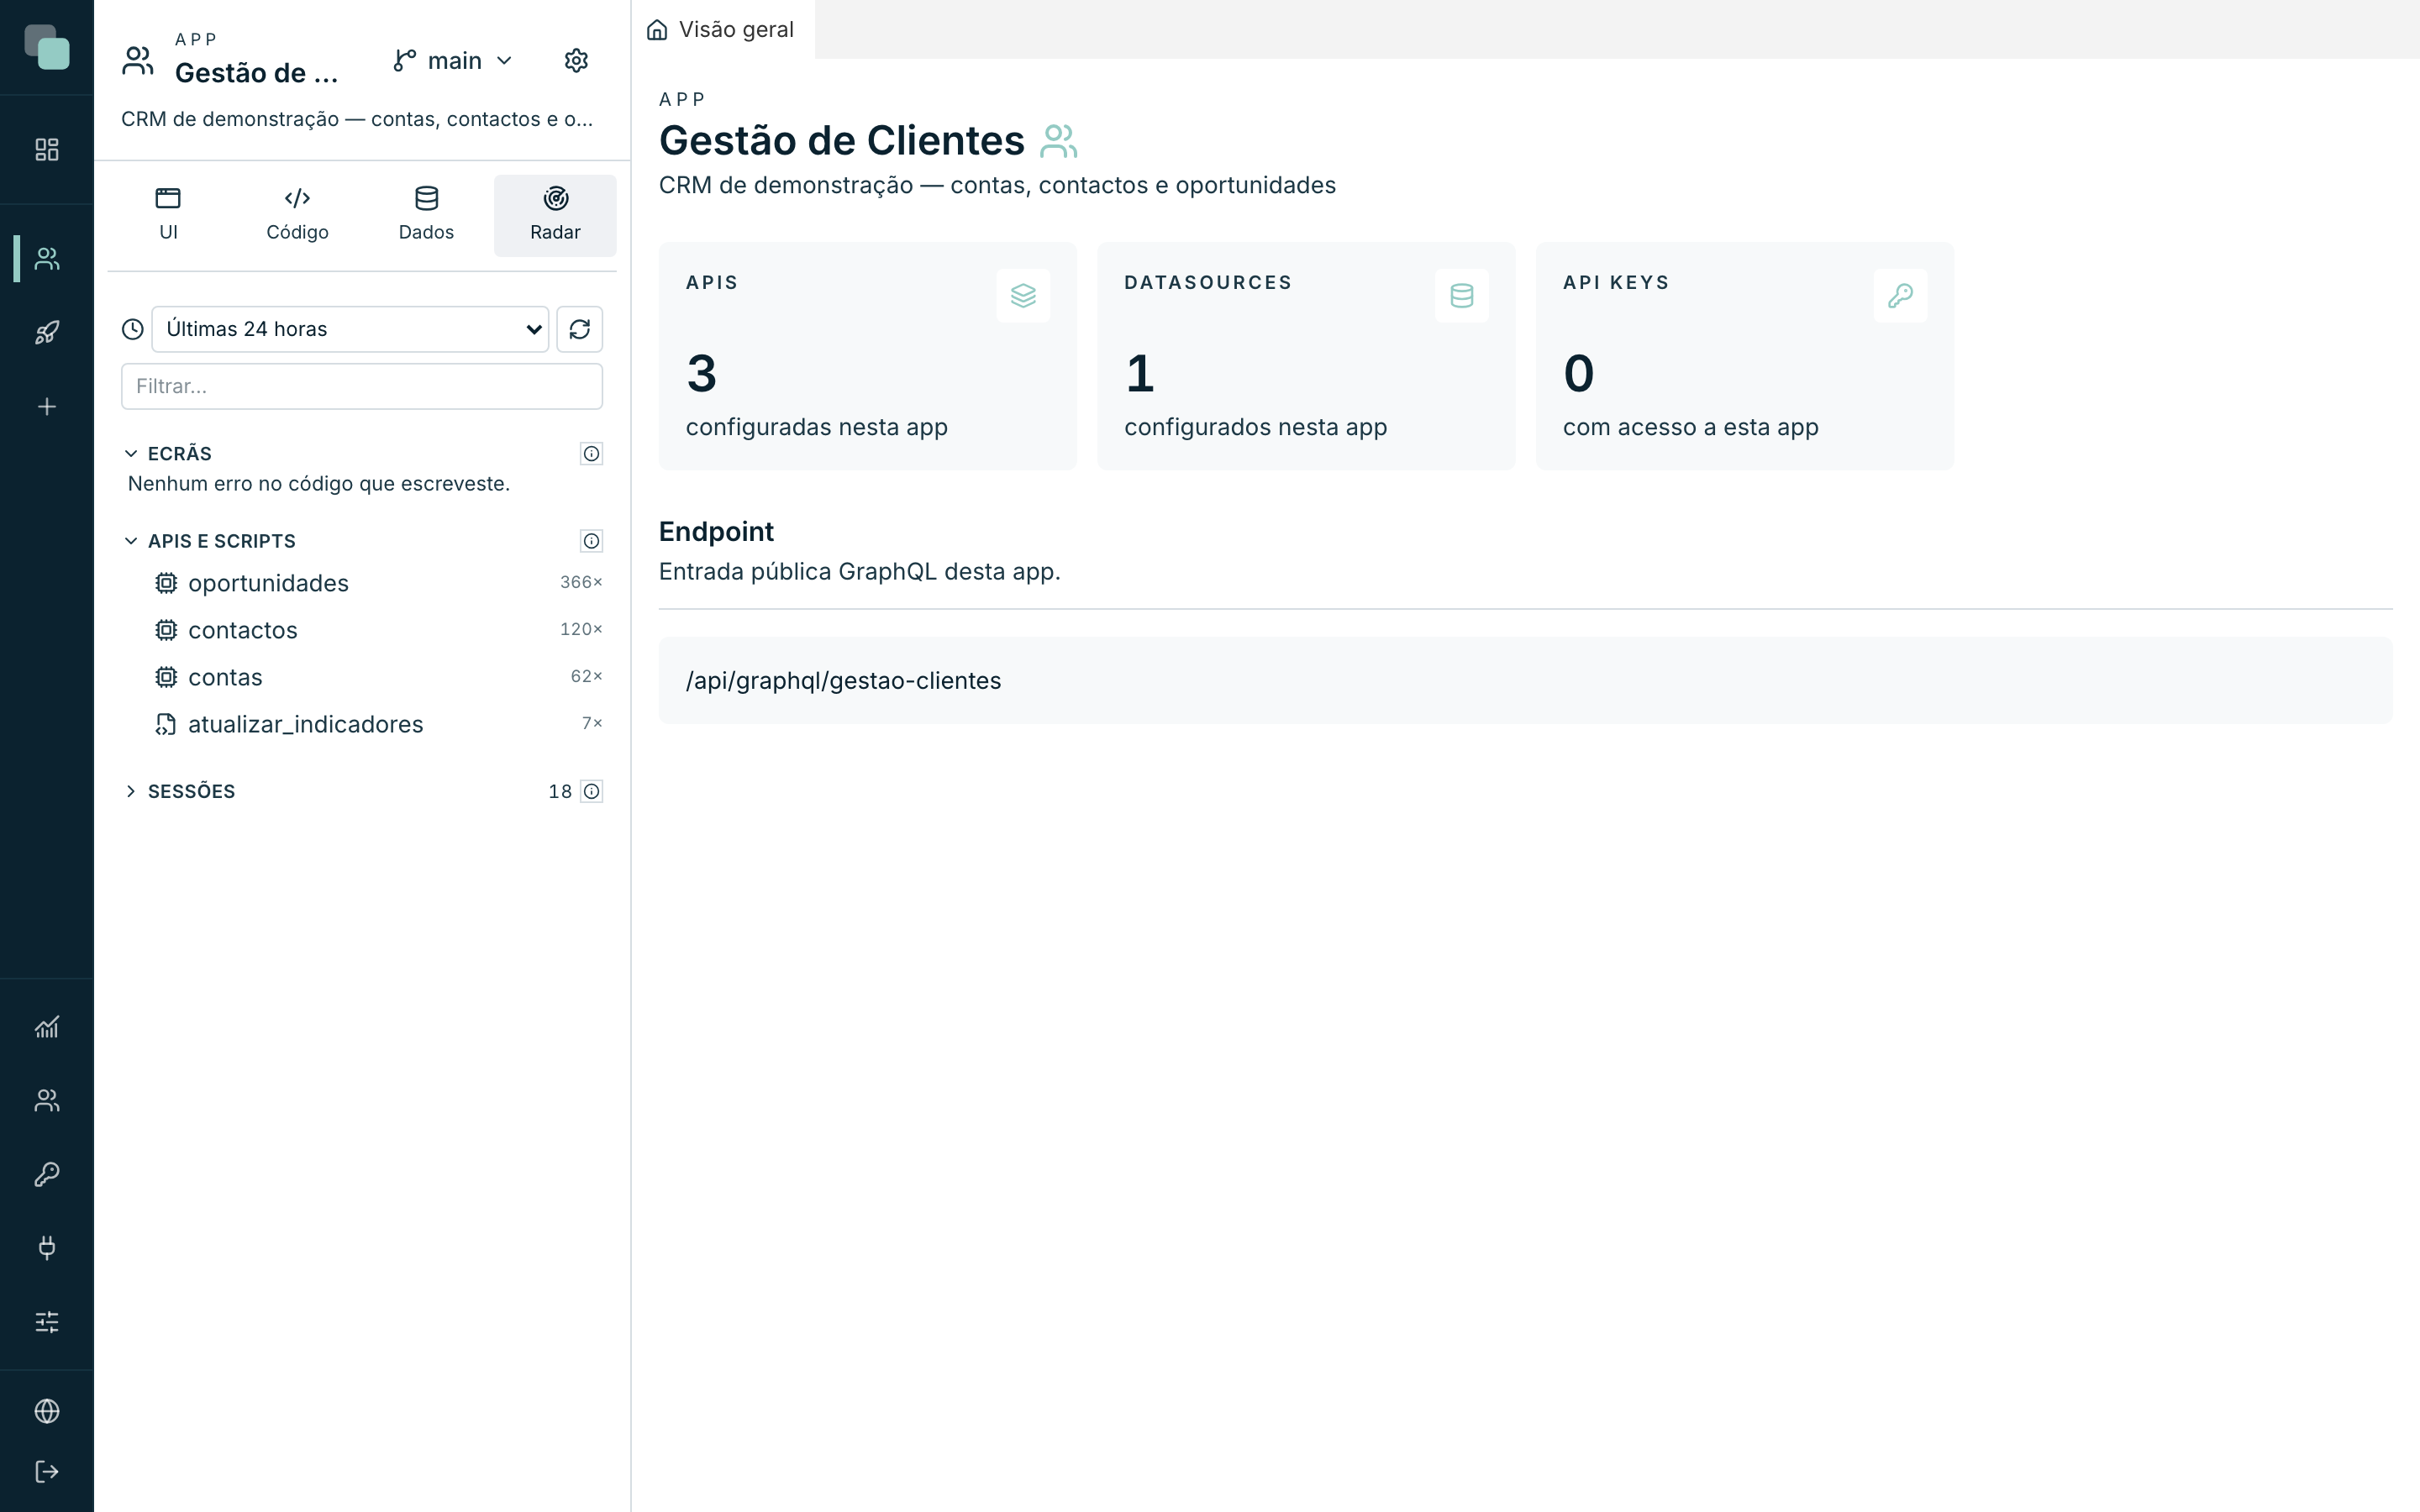The width and height of the screenshot is (2420, 1512).
Task: Click the Nenhum erro no código message
Action: pos(319,484)
